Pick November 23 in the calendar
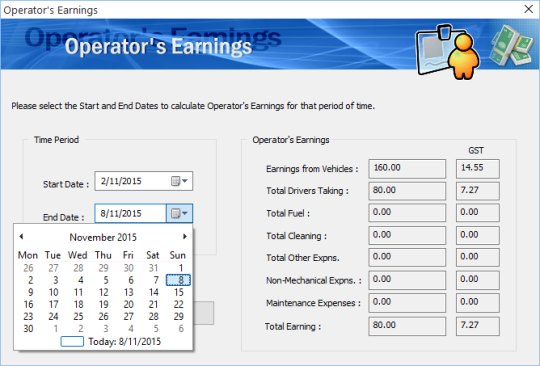The image size is (540, 366). (28, 316)
